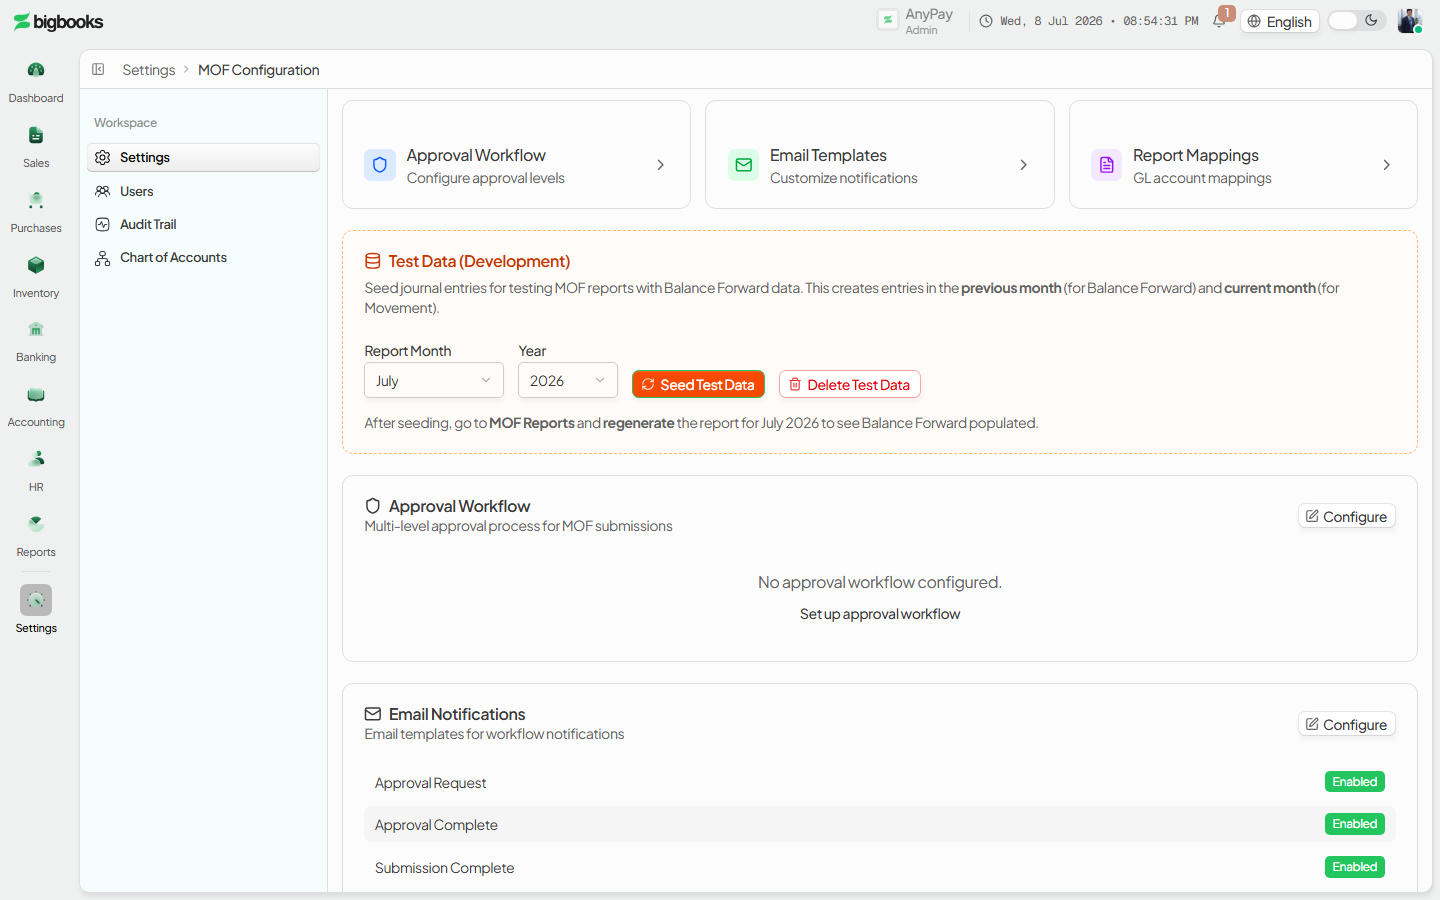Screen dimensions: 1440x900
Task: Click the Approval Request row text
Action: tap(430, 783)
